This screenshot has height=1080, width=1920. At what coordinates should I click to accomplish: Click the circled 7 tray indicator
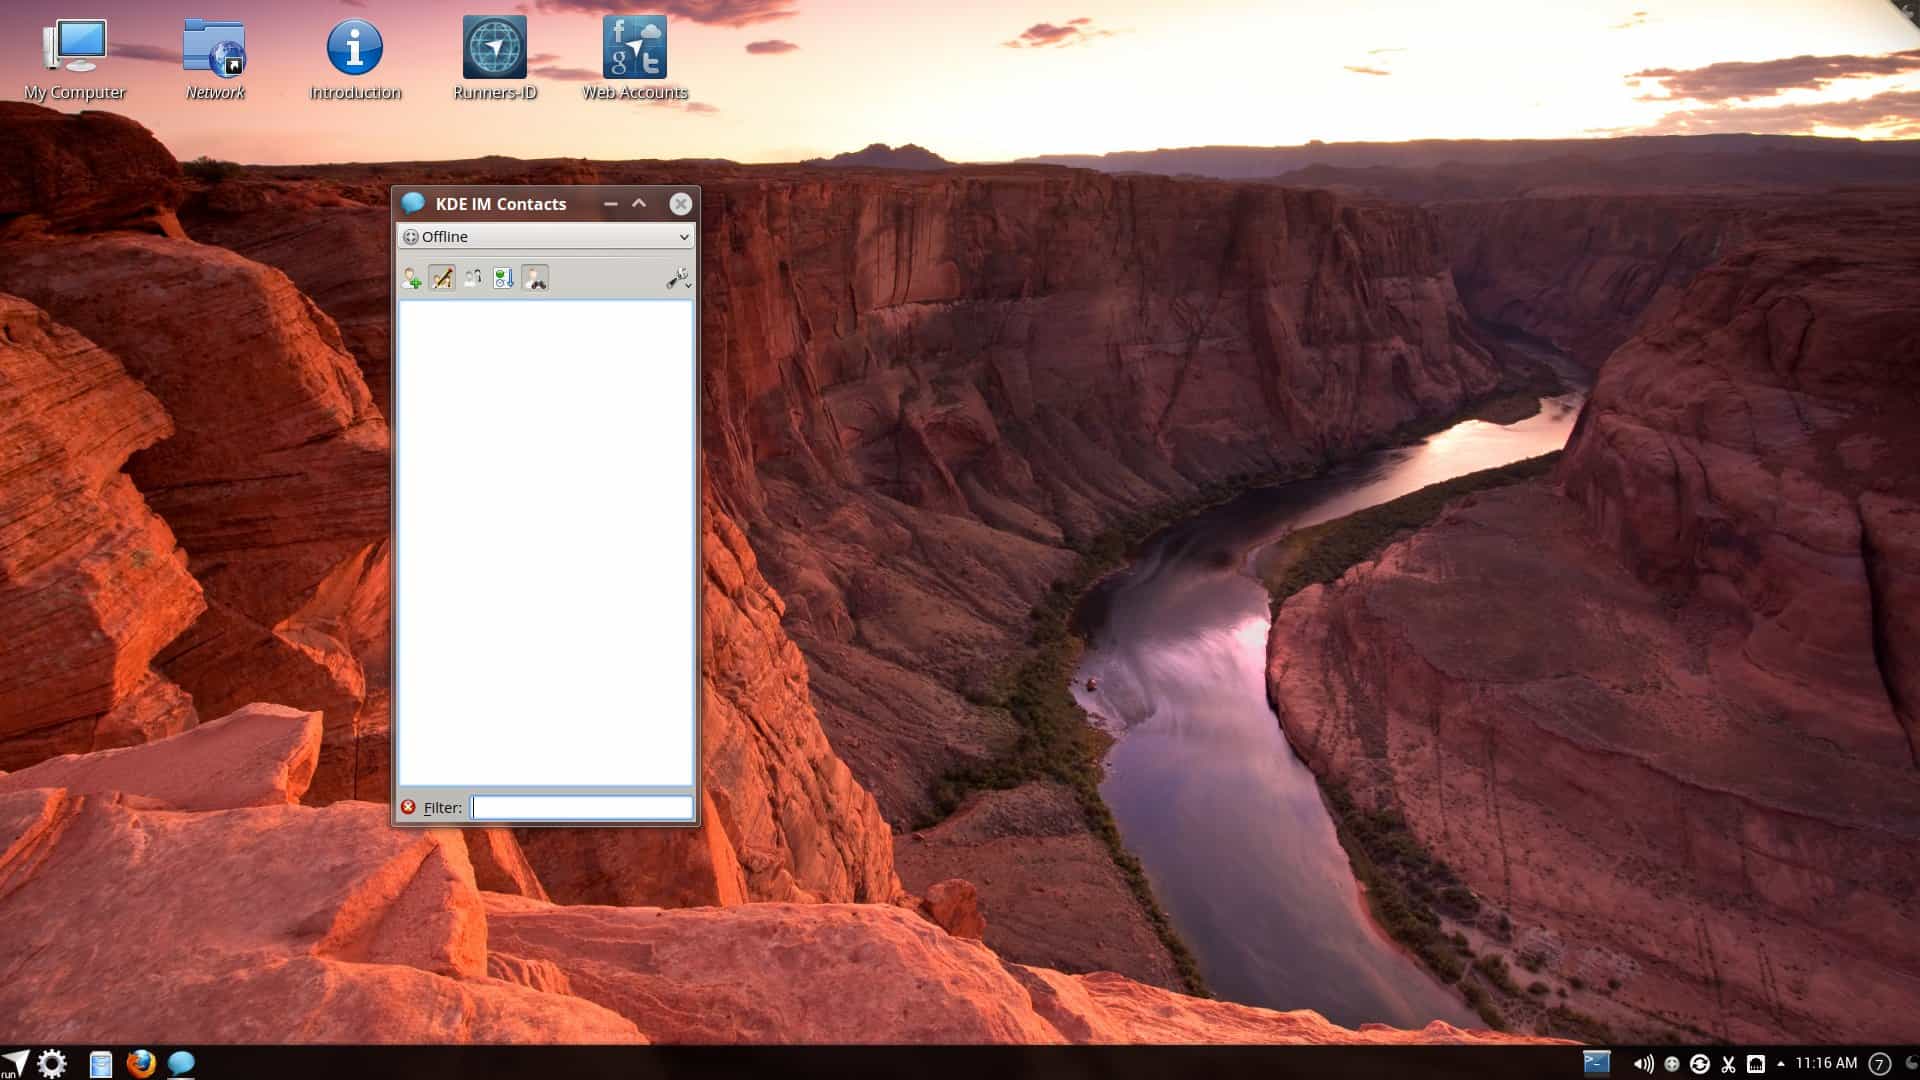(x=1880, y=1064)
